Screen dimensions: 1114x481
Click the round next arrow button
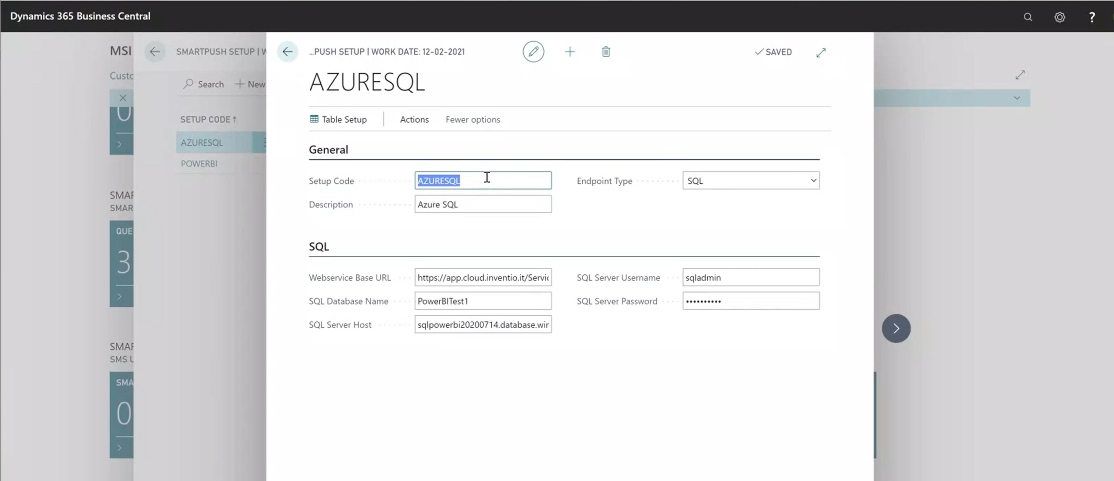pyautogui.click(x=896, y=328)
